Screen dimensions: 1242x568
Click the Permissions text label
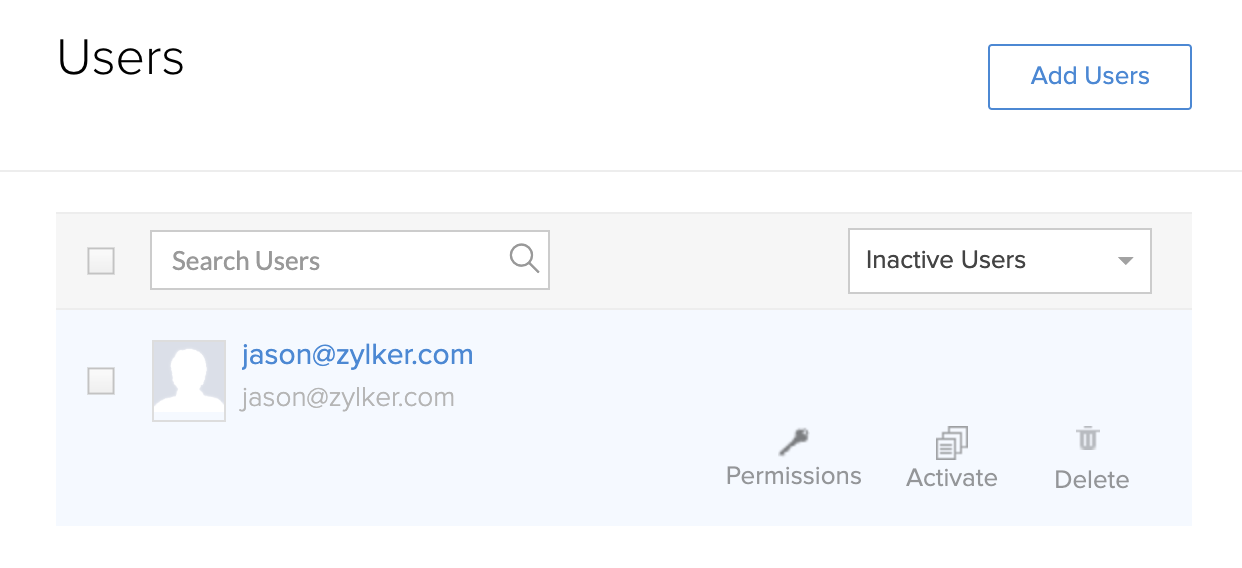pos(794,476)
